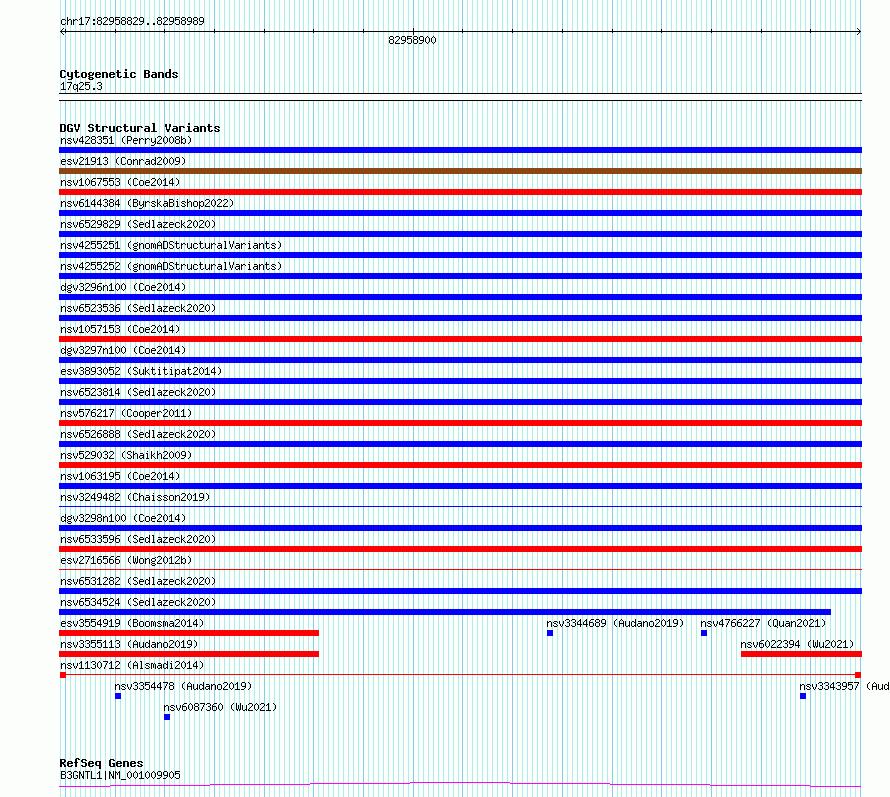The height and width of the screenshot is (797, 890).
Task: Open nsv6531282 (Sedlazeck2020) label
Action: [x=138, y=581]
